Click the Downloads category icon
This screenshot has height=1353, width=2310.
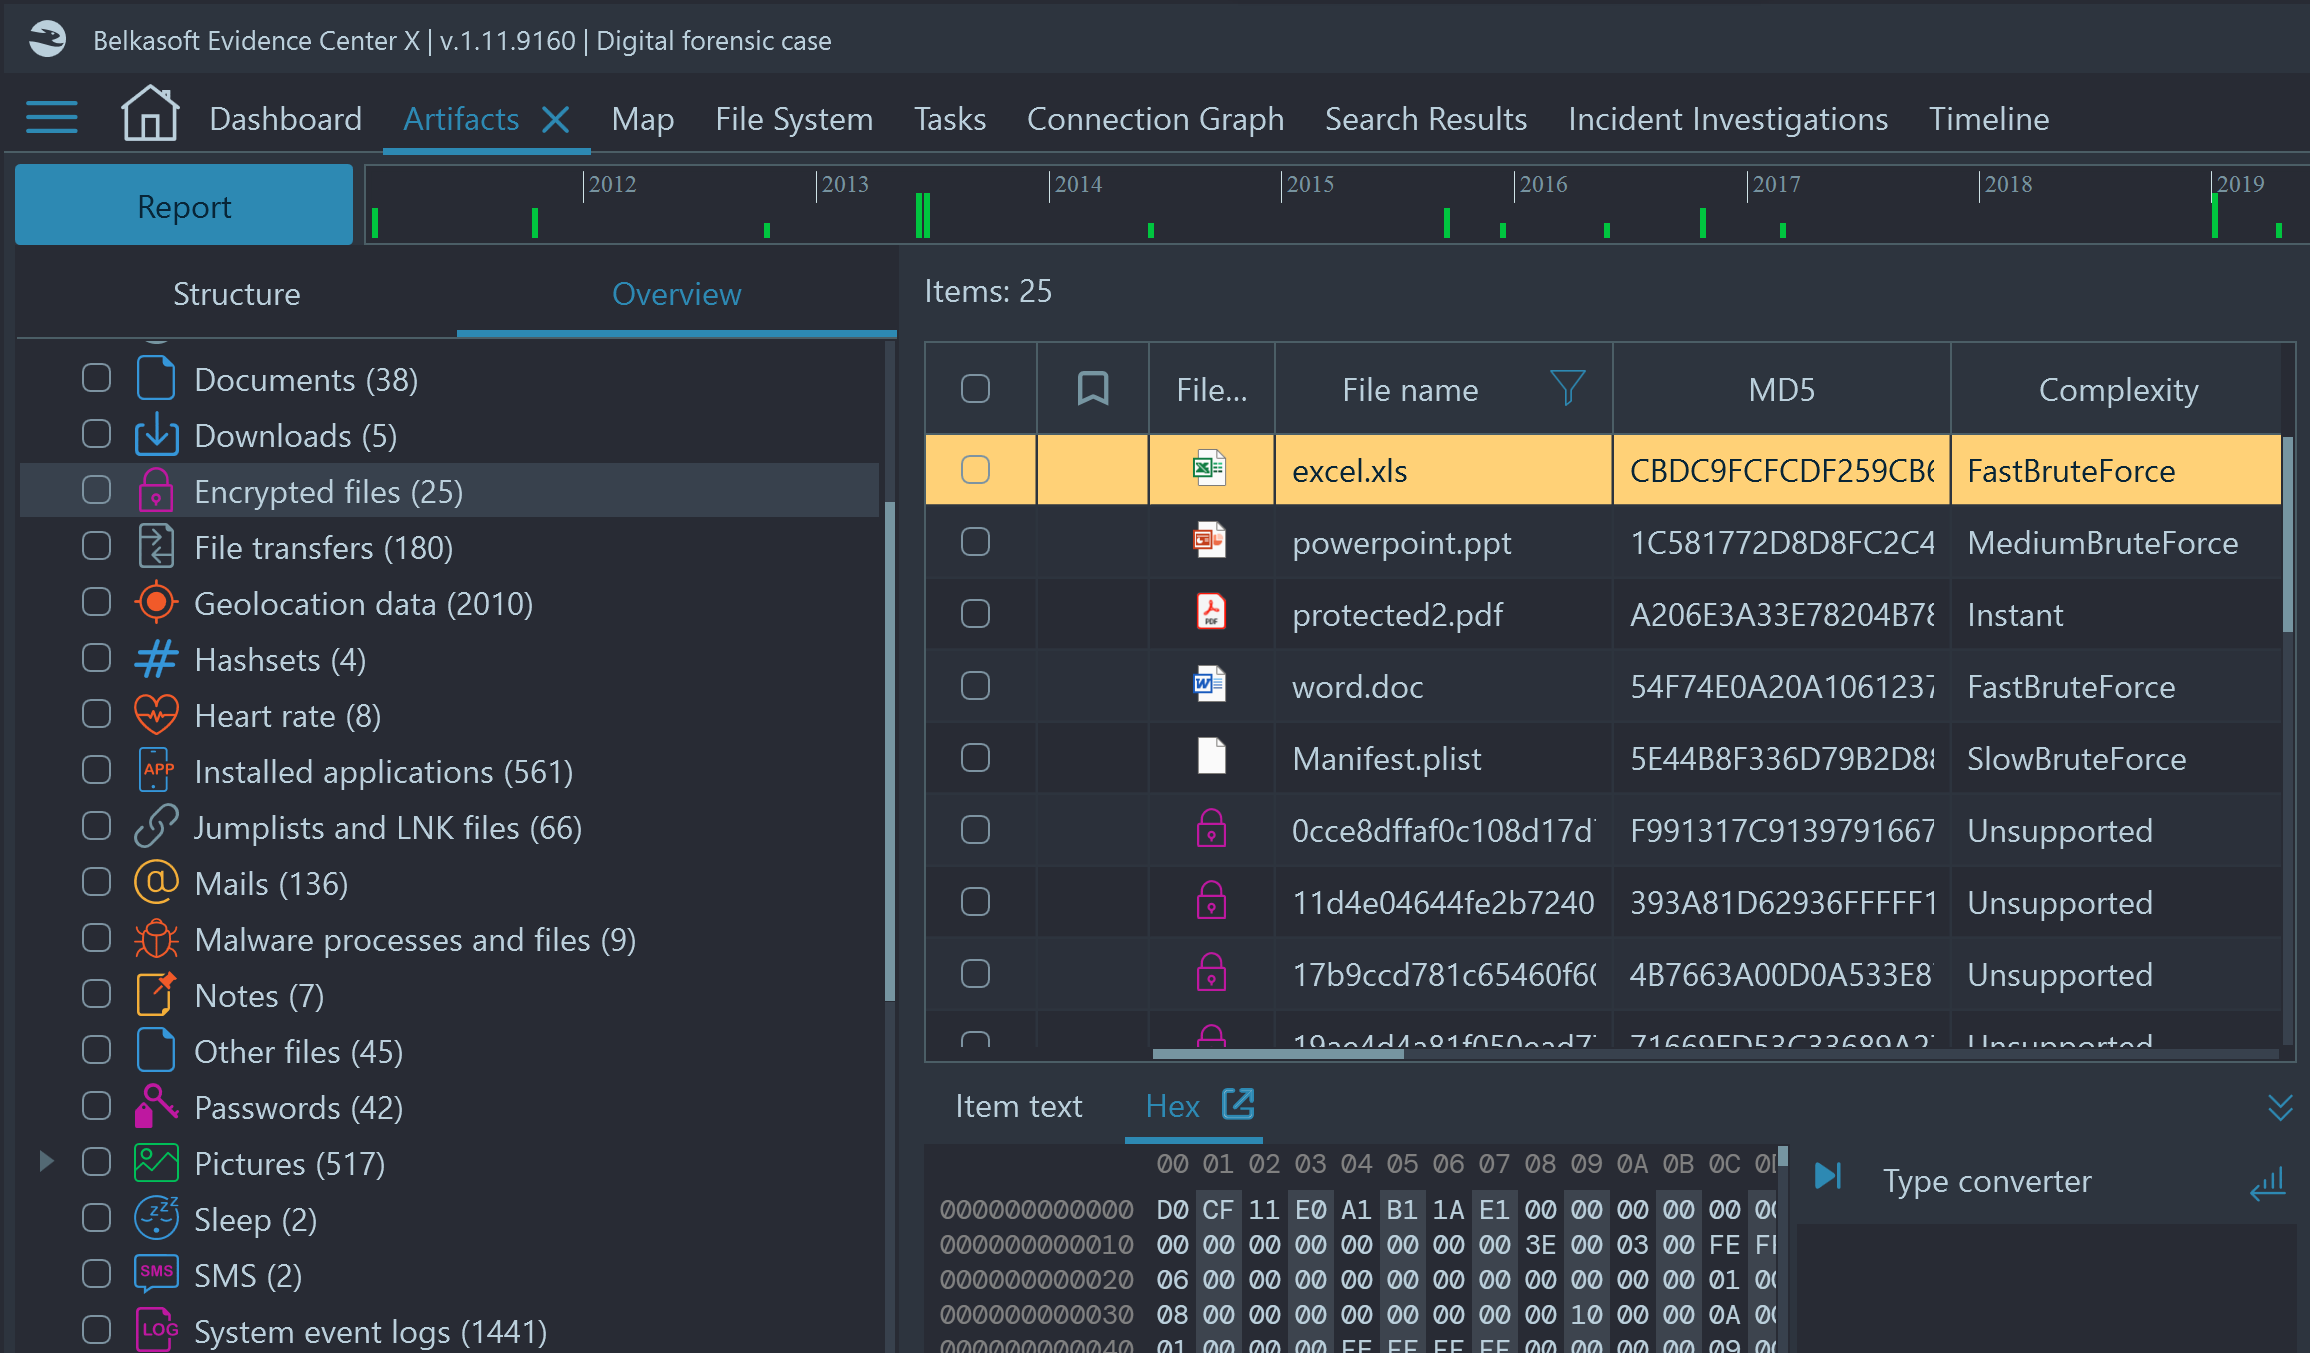(156, 434)
